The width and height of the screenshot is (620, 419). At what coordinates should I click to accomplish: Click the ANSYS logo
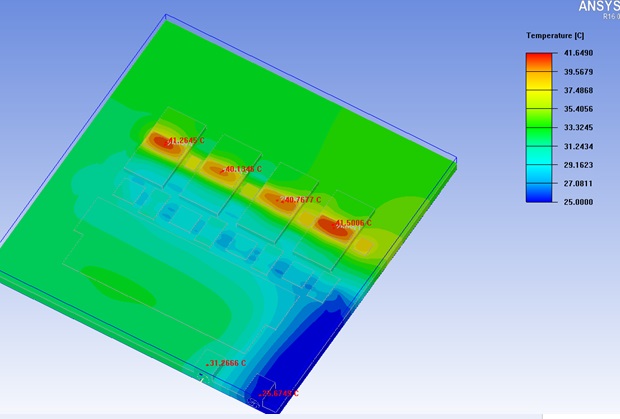599,6
